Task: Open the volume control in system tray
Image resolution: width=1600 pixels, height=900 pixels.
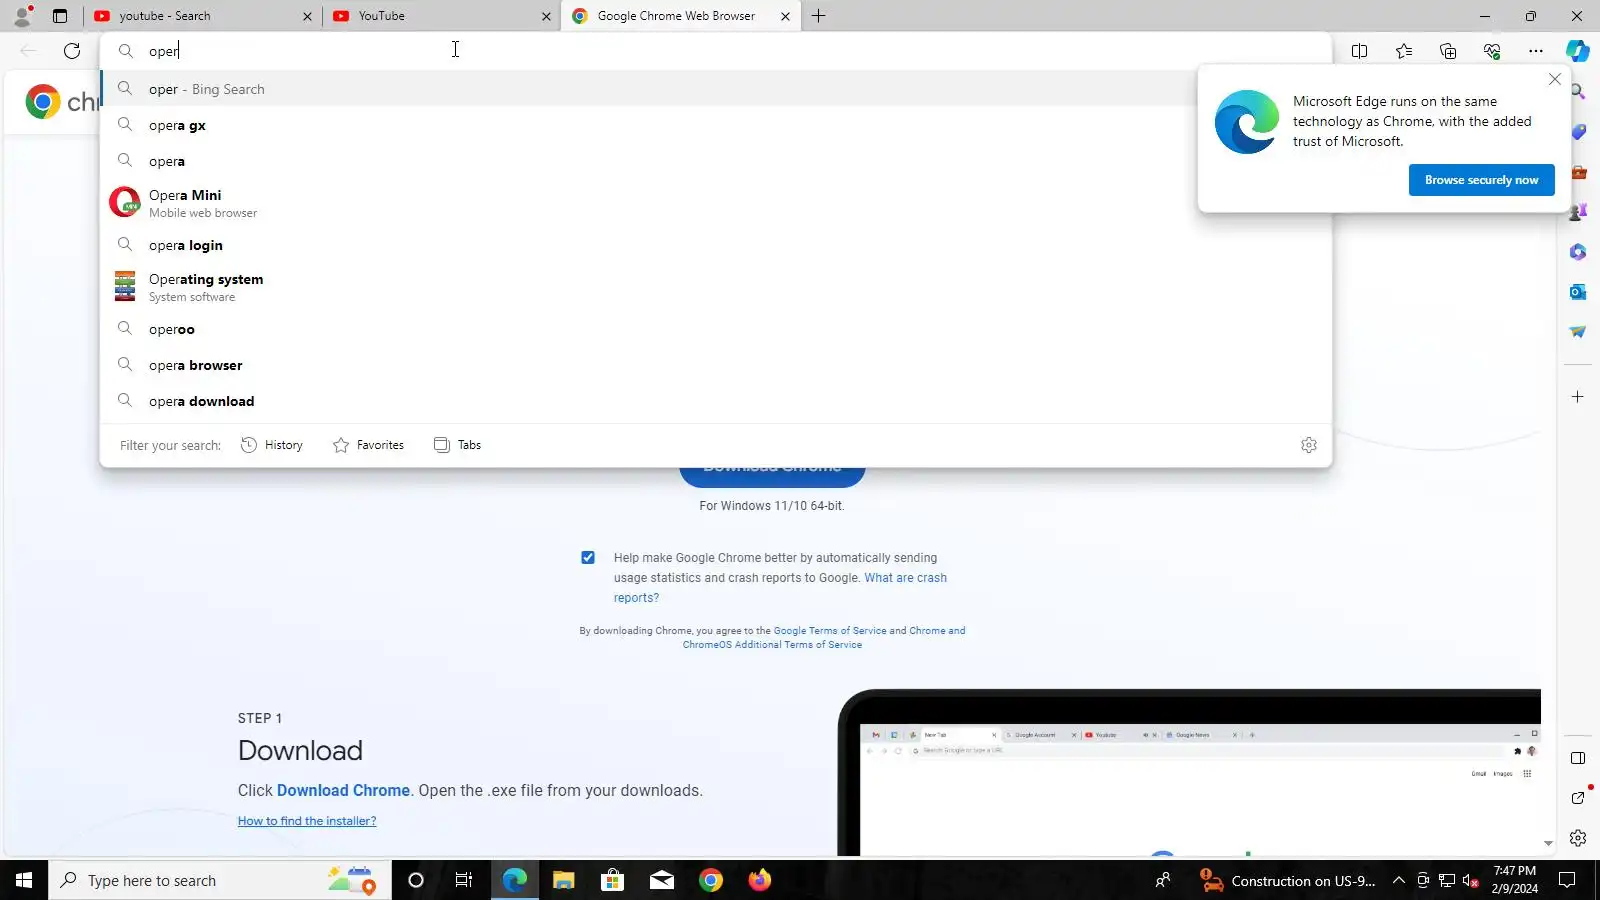Action: pos(1470,880)
